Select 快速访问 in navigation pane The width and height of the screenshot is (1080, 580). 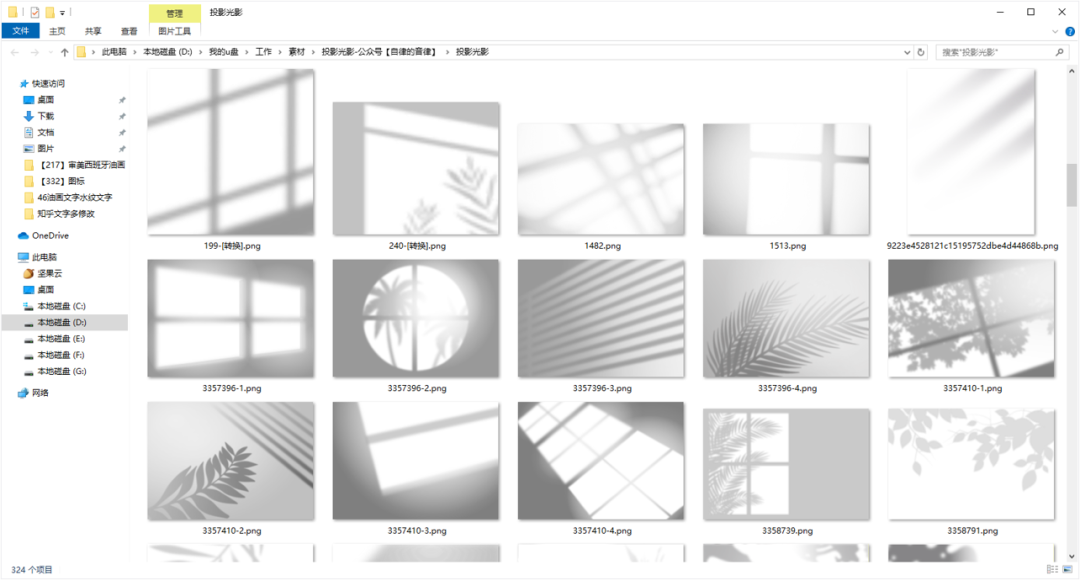pyautogui.click(x=48, y=83)
